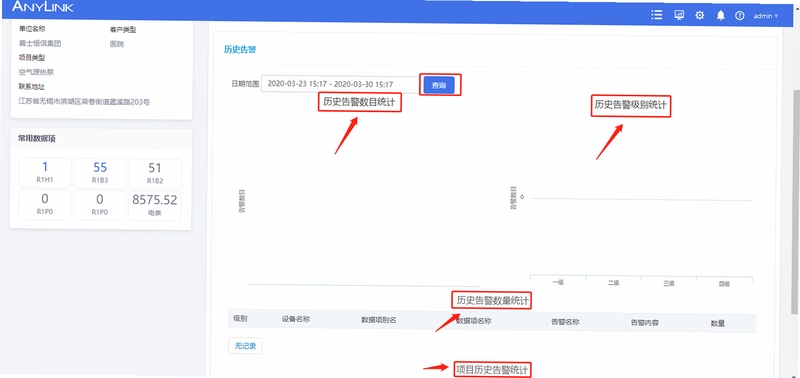Click the 三级 axis label in chart
This screenshot has height=378, width=800.
pyautogui.click(x=669, y=283)
